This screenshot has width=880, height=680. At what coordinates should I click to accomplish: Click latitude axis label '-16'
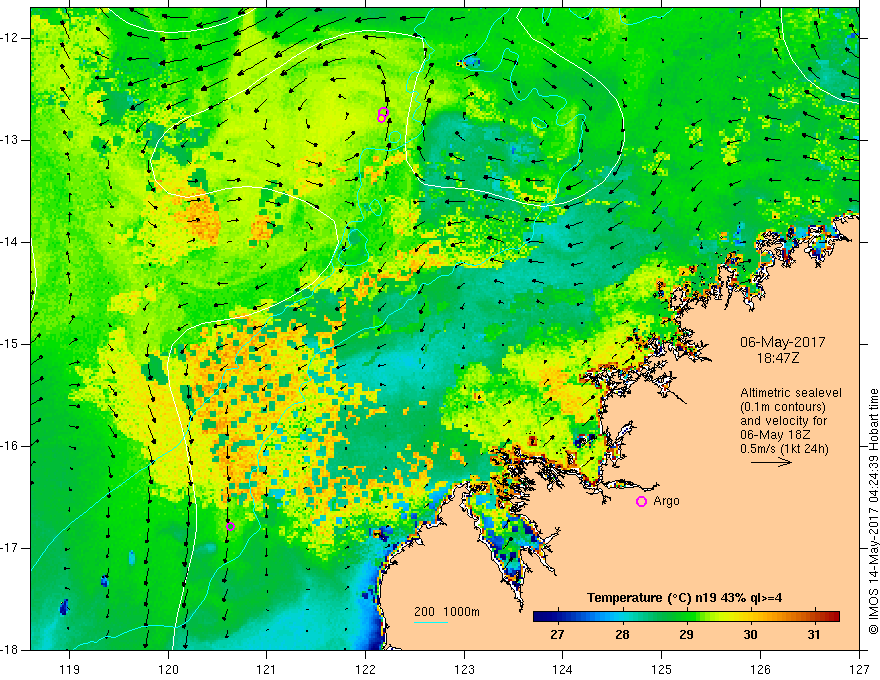tap(10, 446)
